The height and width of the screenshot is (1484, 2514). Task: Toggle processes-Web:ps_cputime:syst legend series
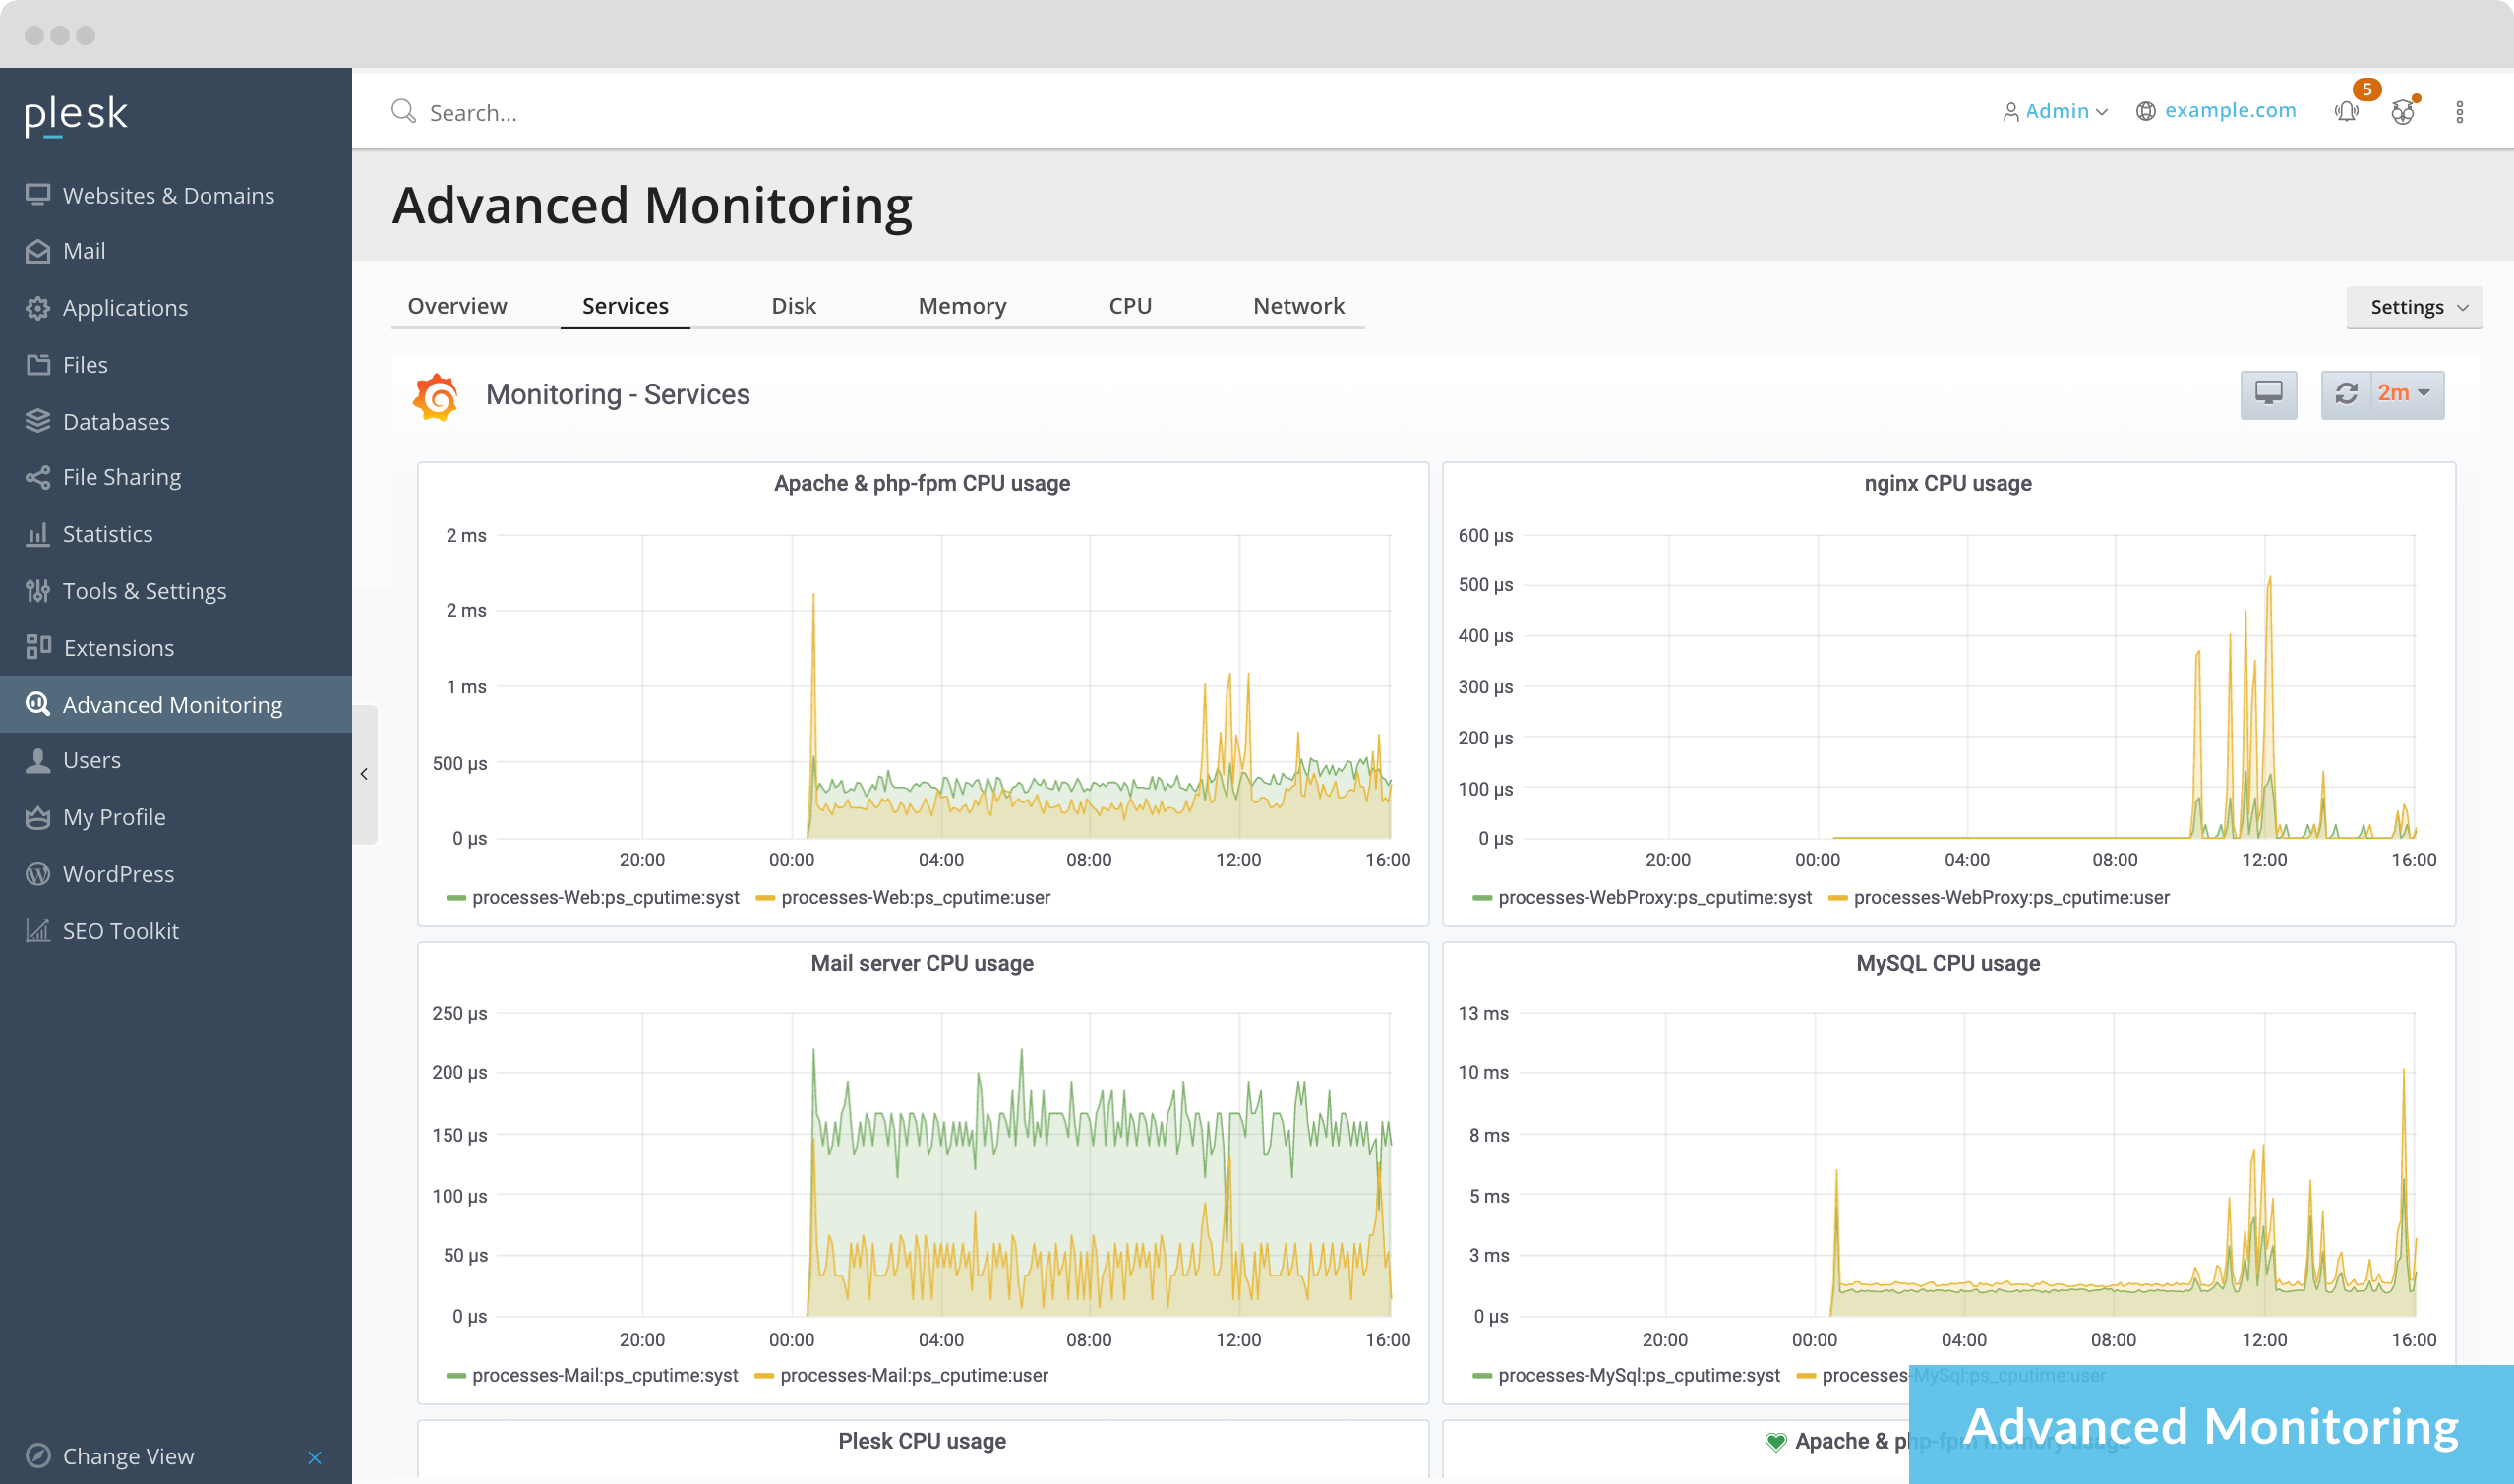pyautogui.click(x=604, y=898)
